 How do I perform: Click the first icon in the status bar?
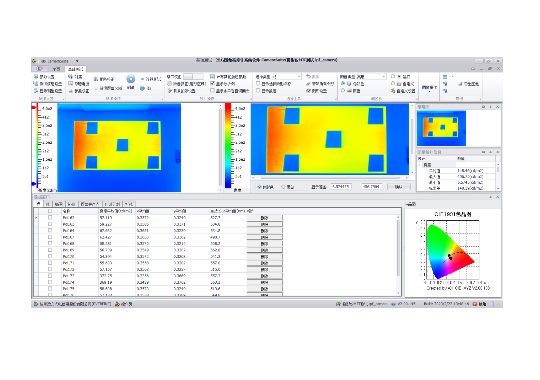click(35, 304)
